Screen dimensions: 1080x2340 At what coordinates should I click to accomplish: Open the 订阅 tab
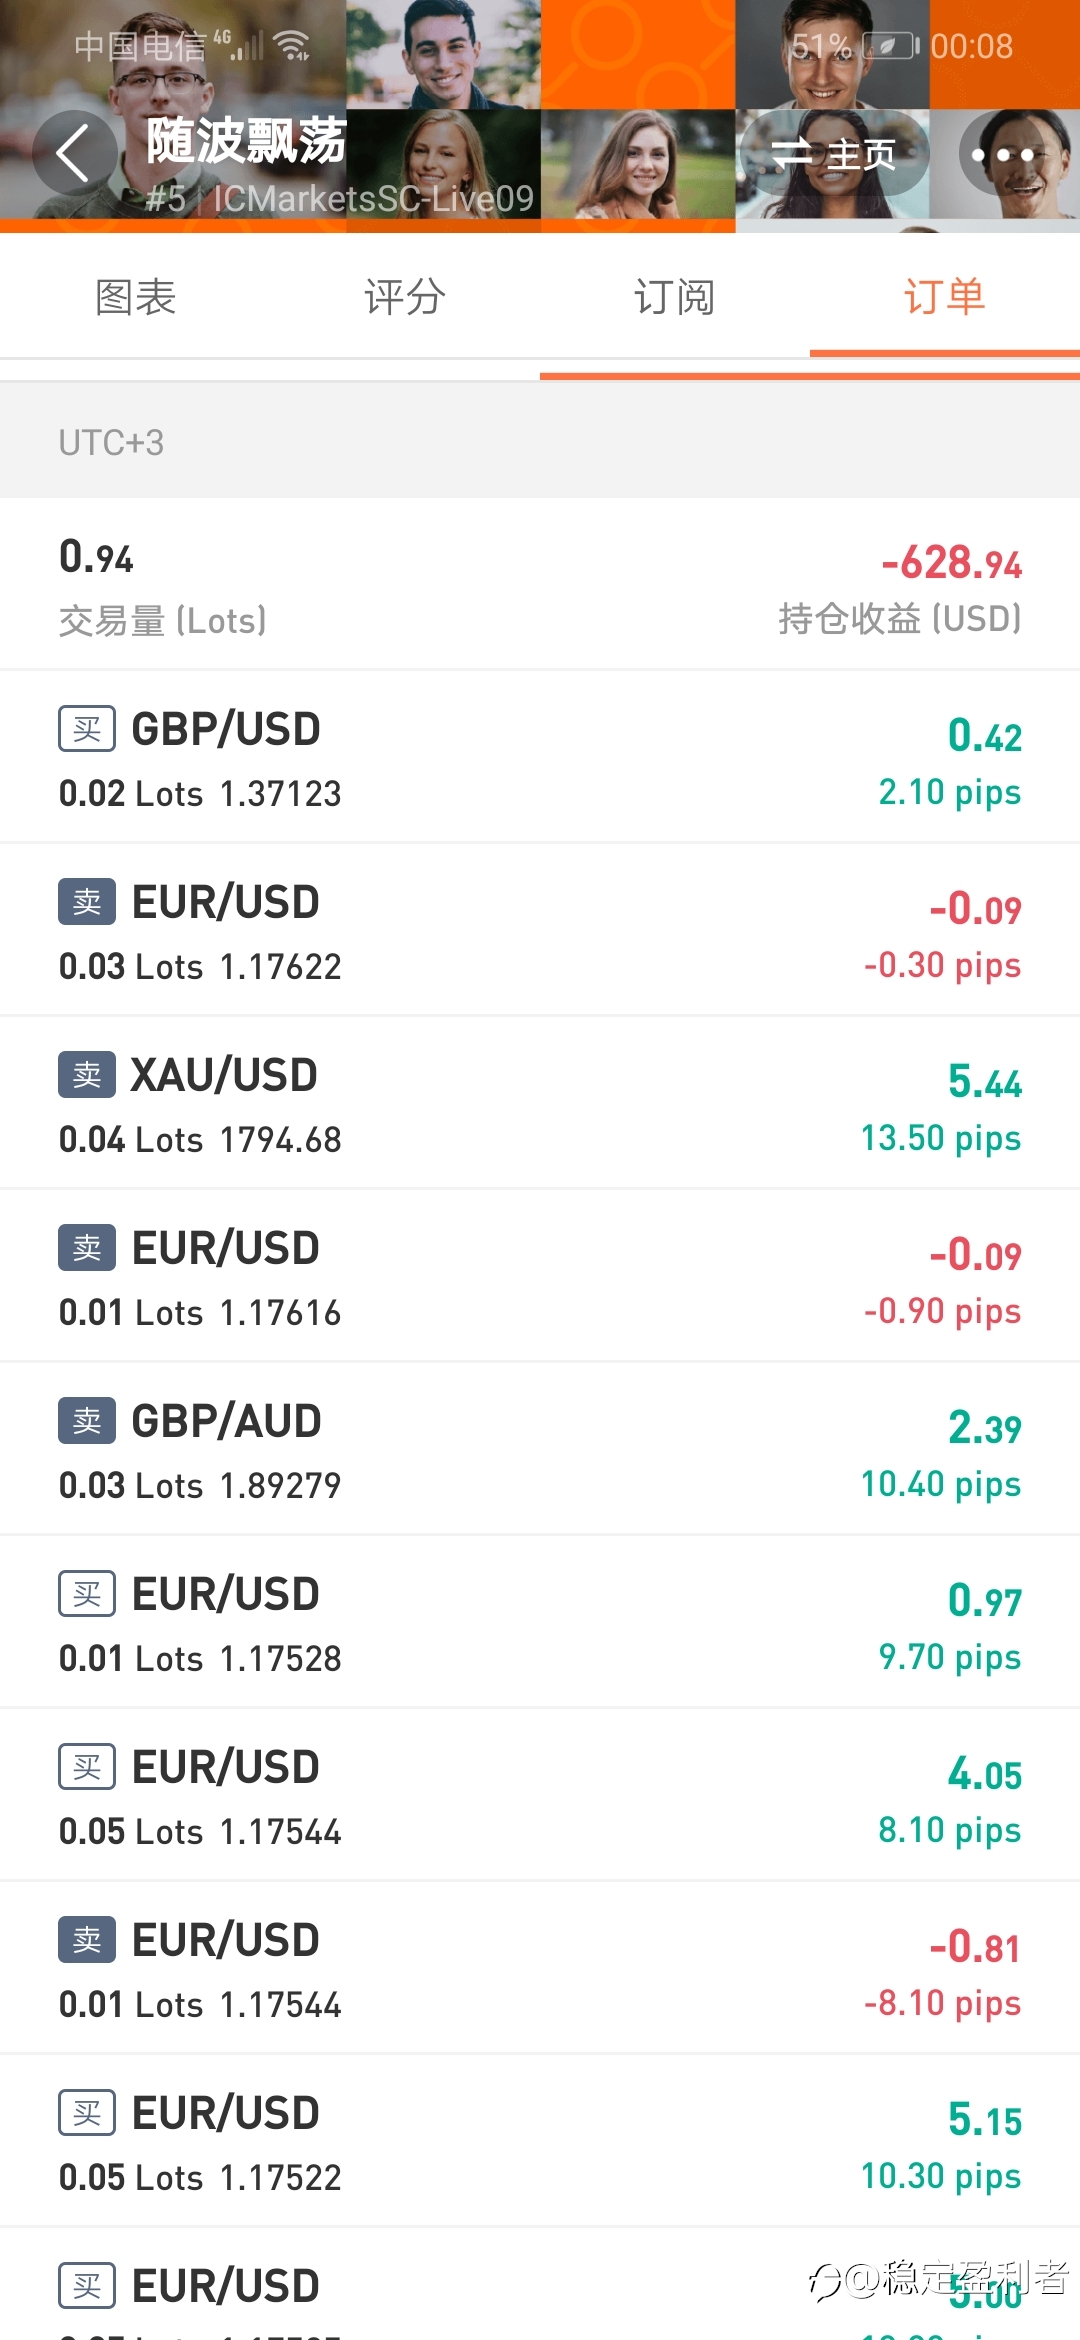click(x=675, y=298)
